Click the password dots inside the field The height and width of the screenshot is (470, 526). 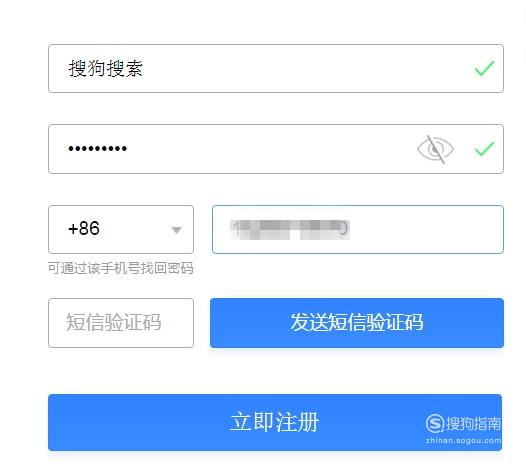point(97,148)
